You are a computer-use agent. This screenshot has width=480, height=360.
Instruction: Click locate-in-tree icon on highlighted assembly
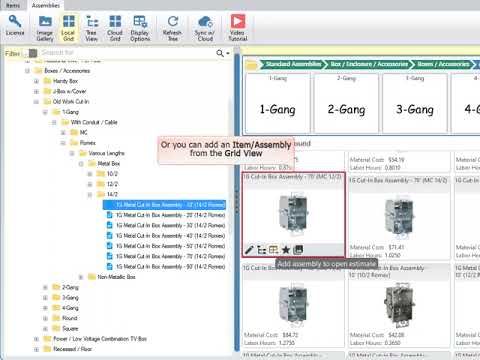tap(262, 250)
